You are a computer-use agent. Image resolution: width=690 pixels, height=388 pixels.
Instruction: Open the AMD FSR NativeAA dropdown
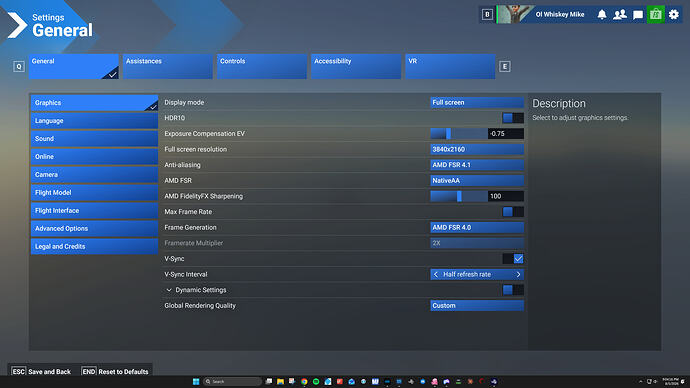477,180
